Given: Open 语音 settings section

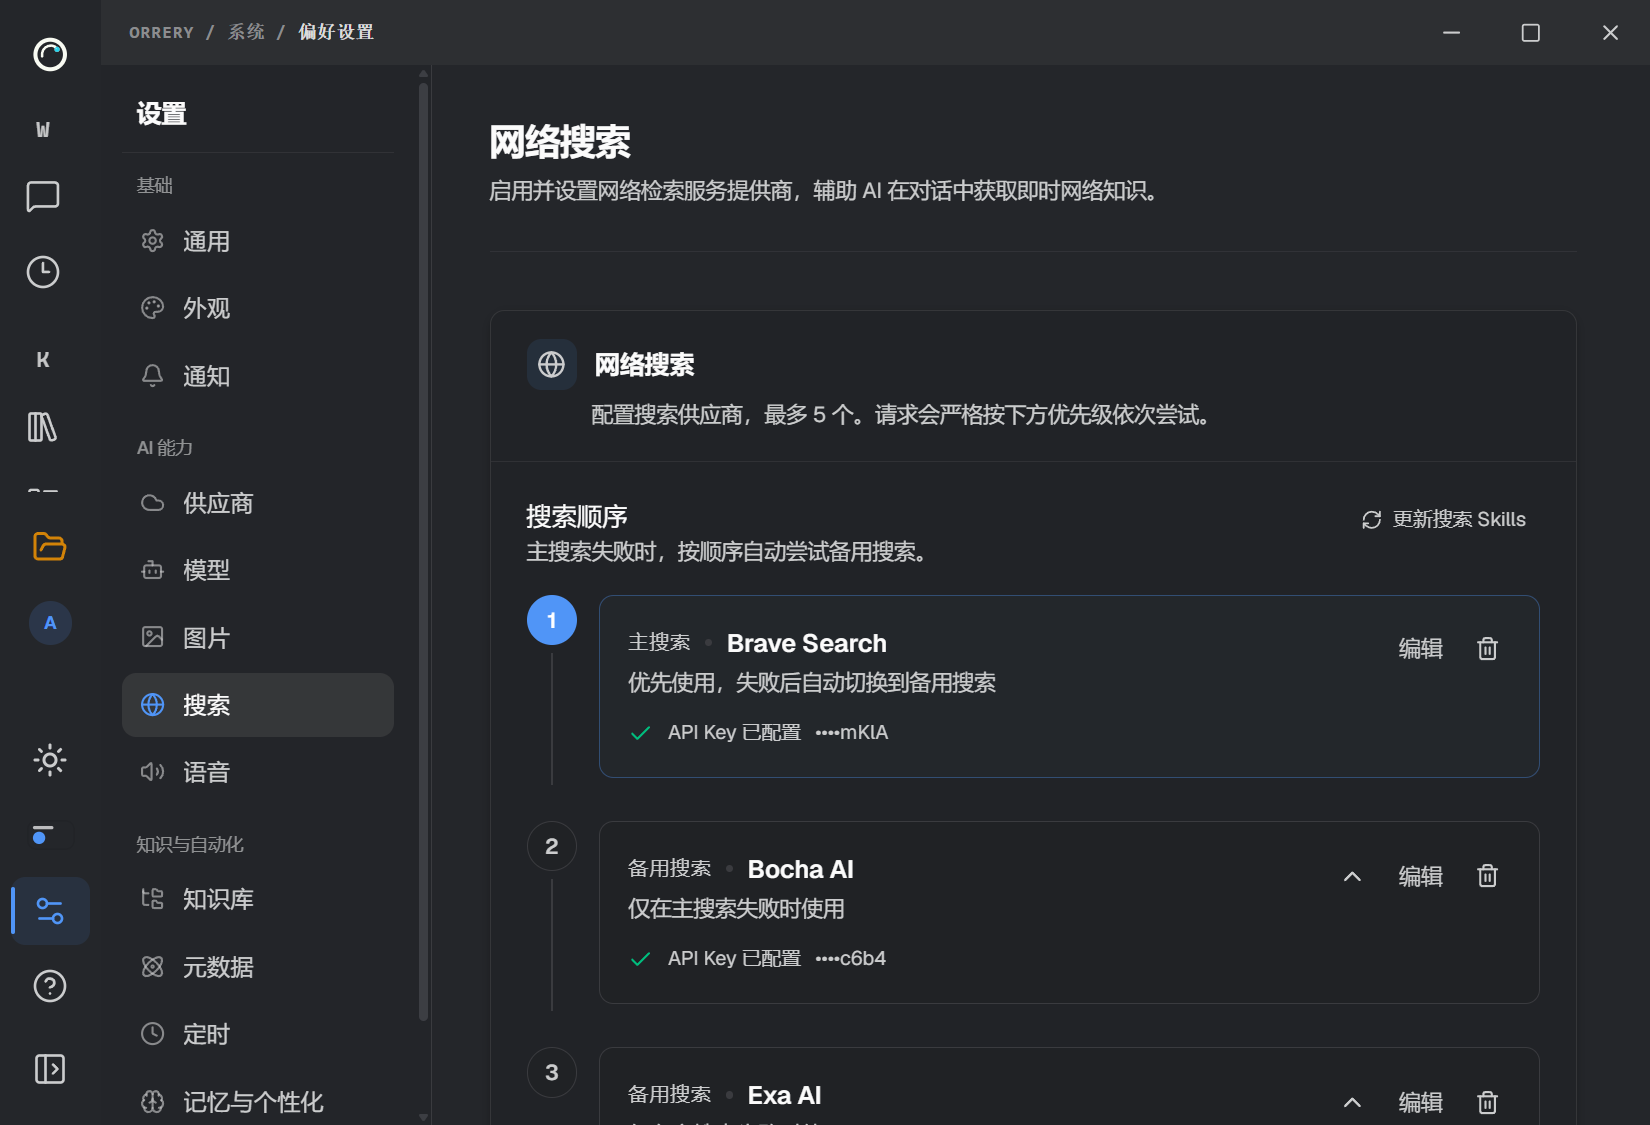Looking at the screenshot, I should pos(258,772).
